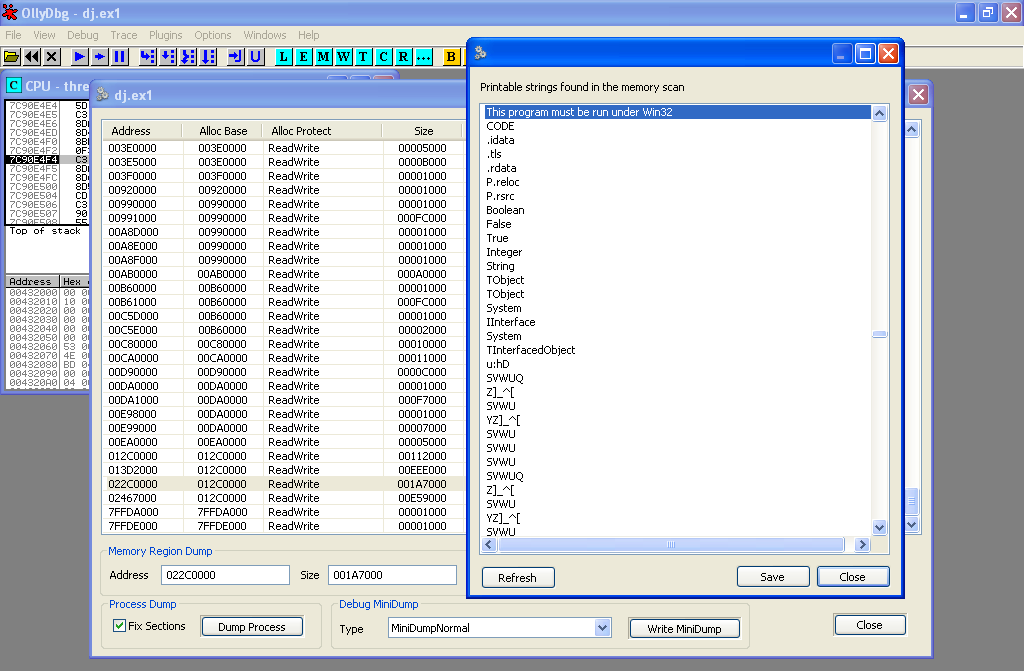
Task: Pause execution with the Pause icon
Action: [x=119, y=57]
